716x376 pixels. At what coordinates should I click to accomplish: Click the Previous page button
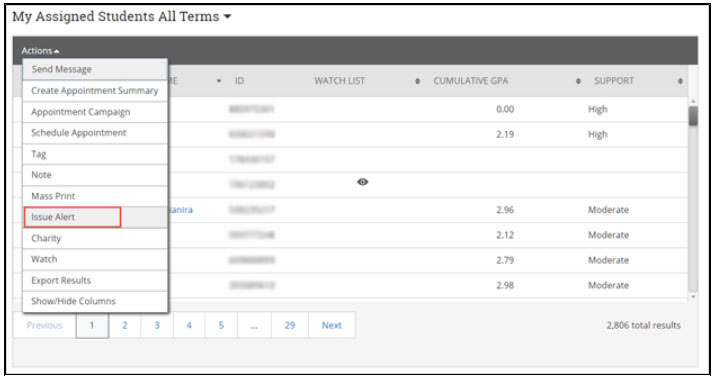point(44,325)
